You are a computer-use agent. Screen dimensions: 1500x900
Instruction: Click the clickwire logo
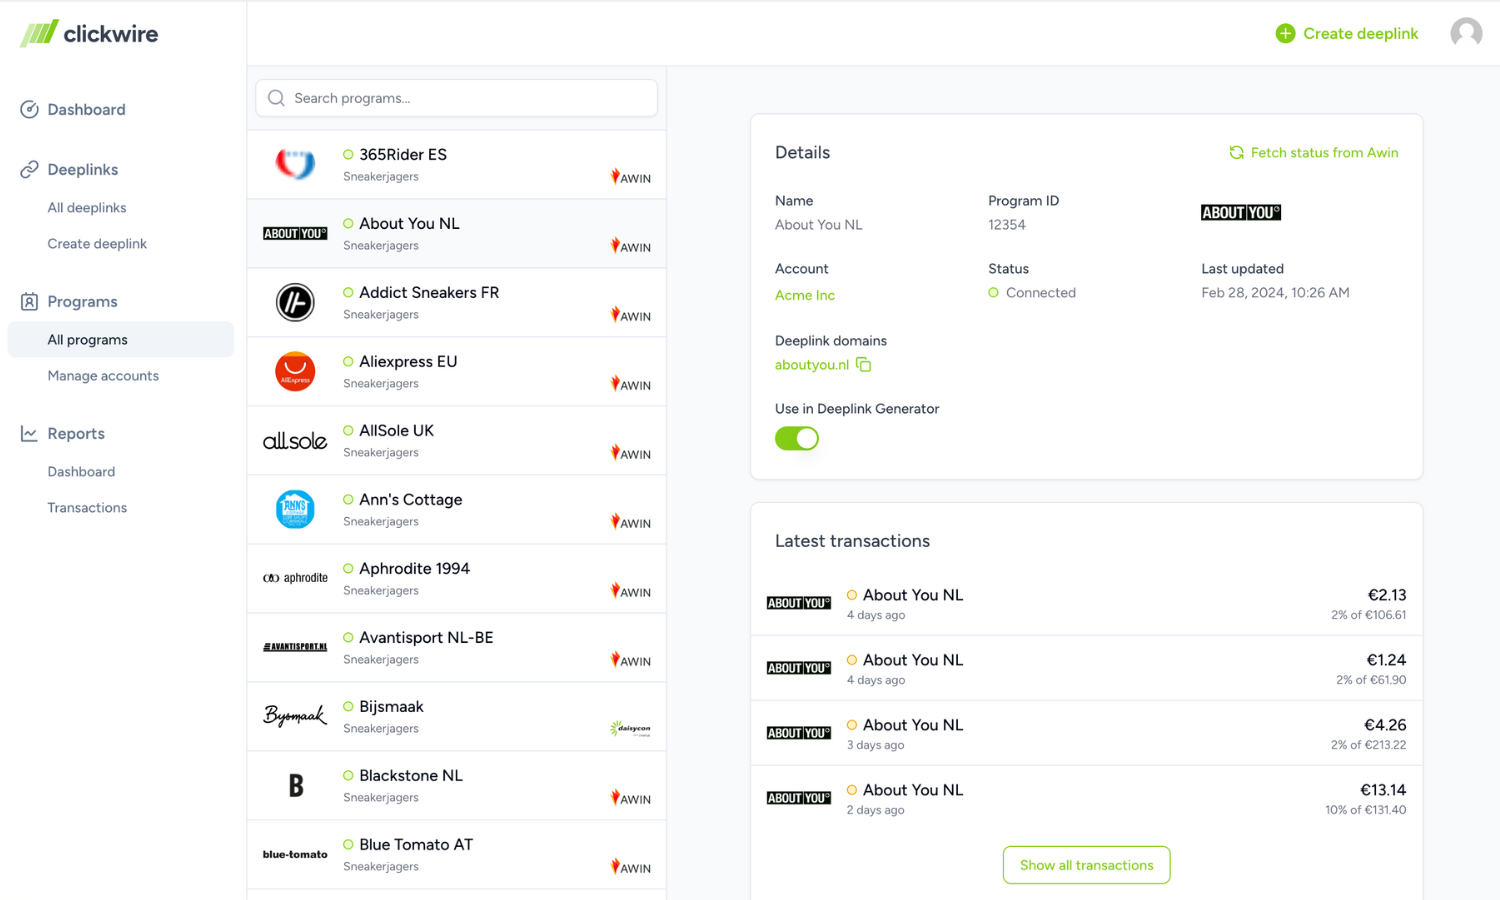tap(89, 33)
